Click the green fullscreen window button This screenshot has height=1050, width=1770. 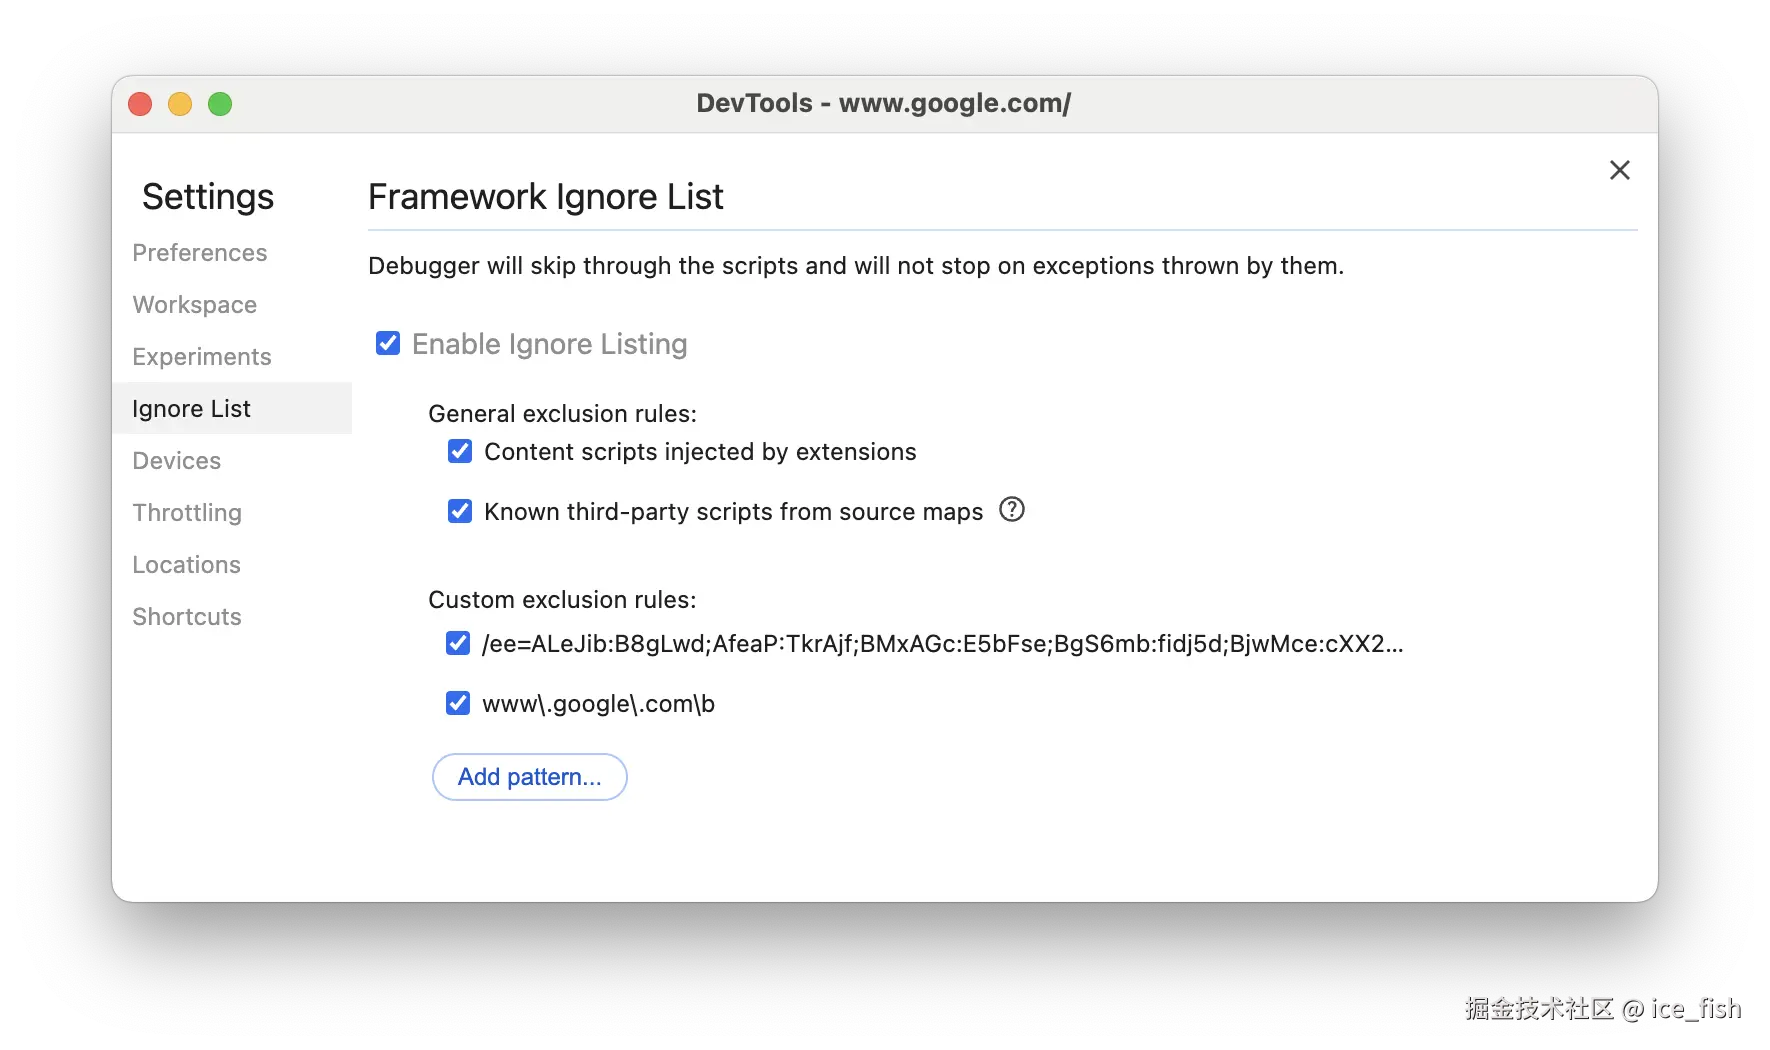coord(220,104)
